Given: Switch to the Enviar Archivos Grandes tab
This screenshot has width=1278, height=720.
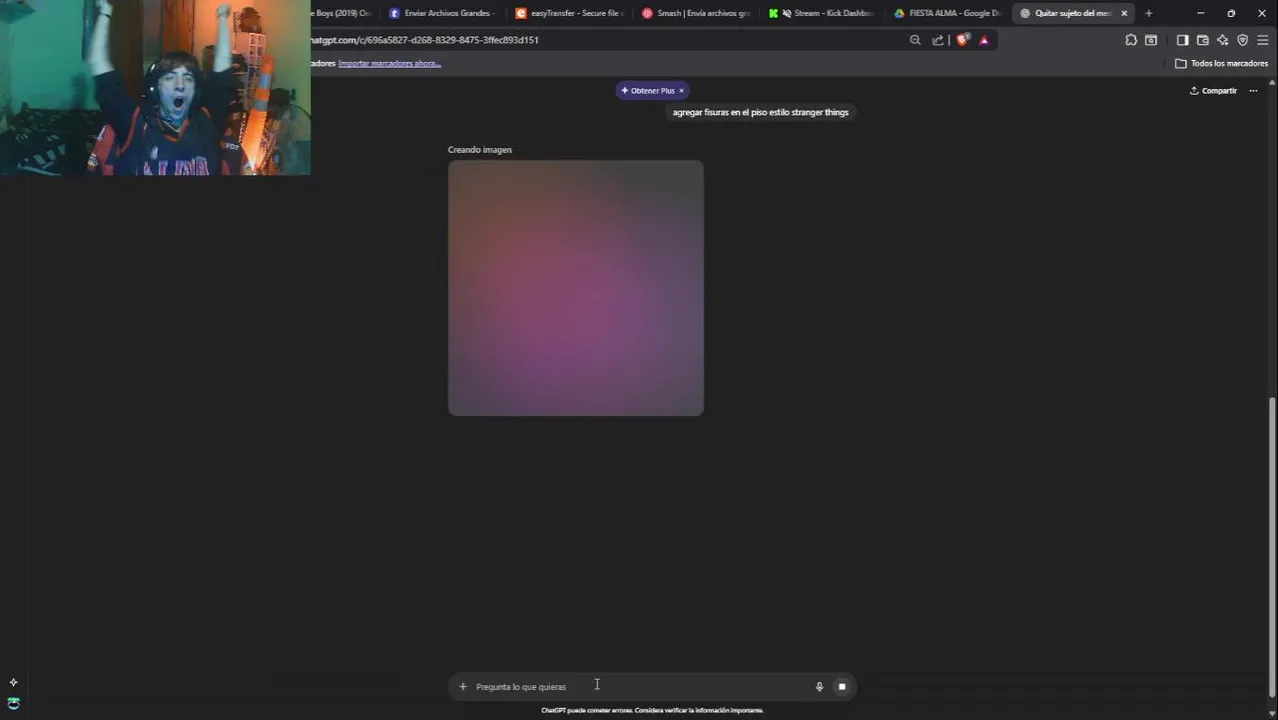Looking at the screenshot, I should [x=440, y=13].
